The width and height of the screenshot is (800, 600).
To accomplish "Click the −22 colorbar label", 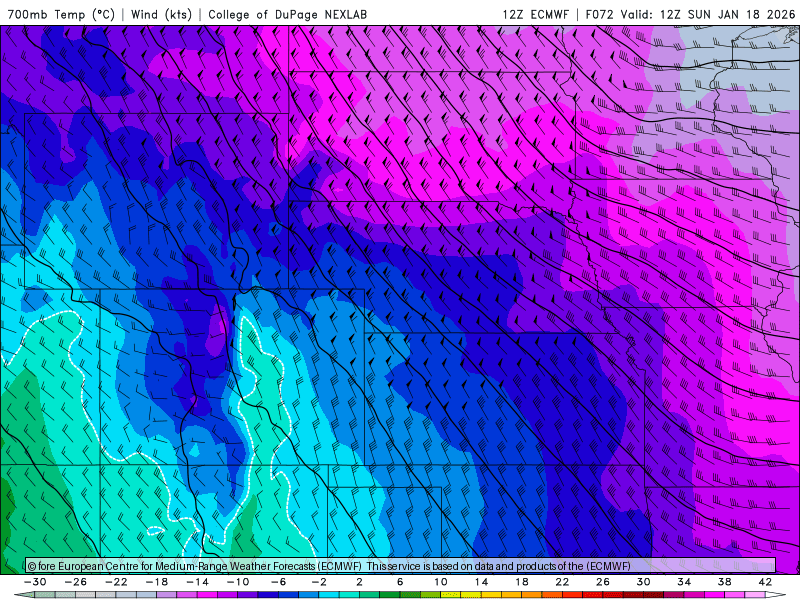I will click(116, 582).
